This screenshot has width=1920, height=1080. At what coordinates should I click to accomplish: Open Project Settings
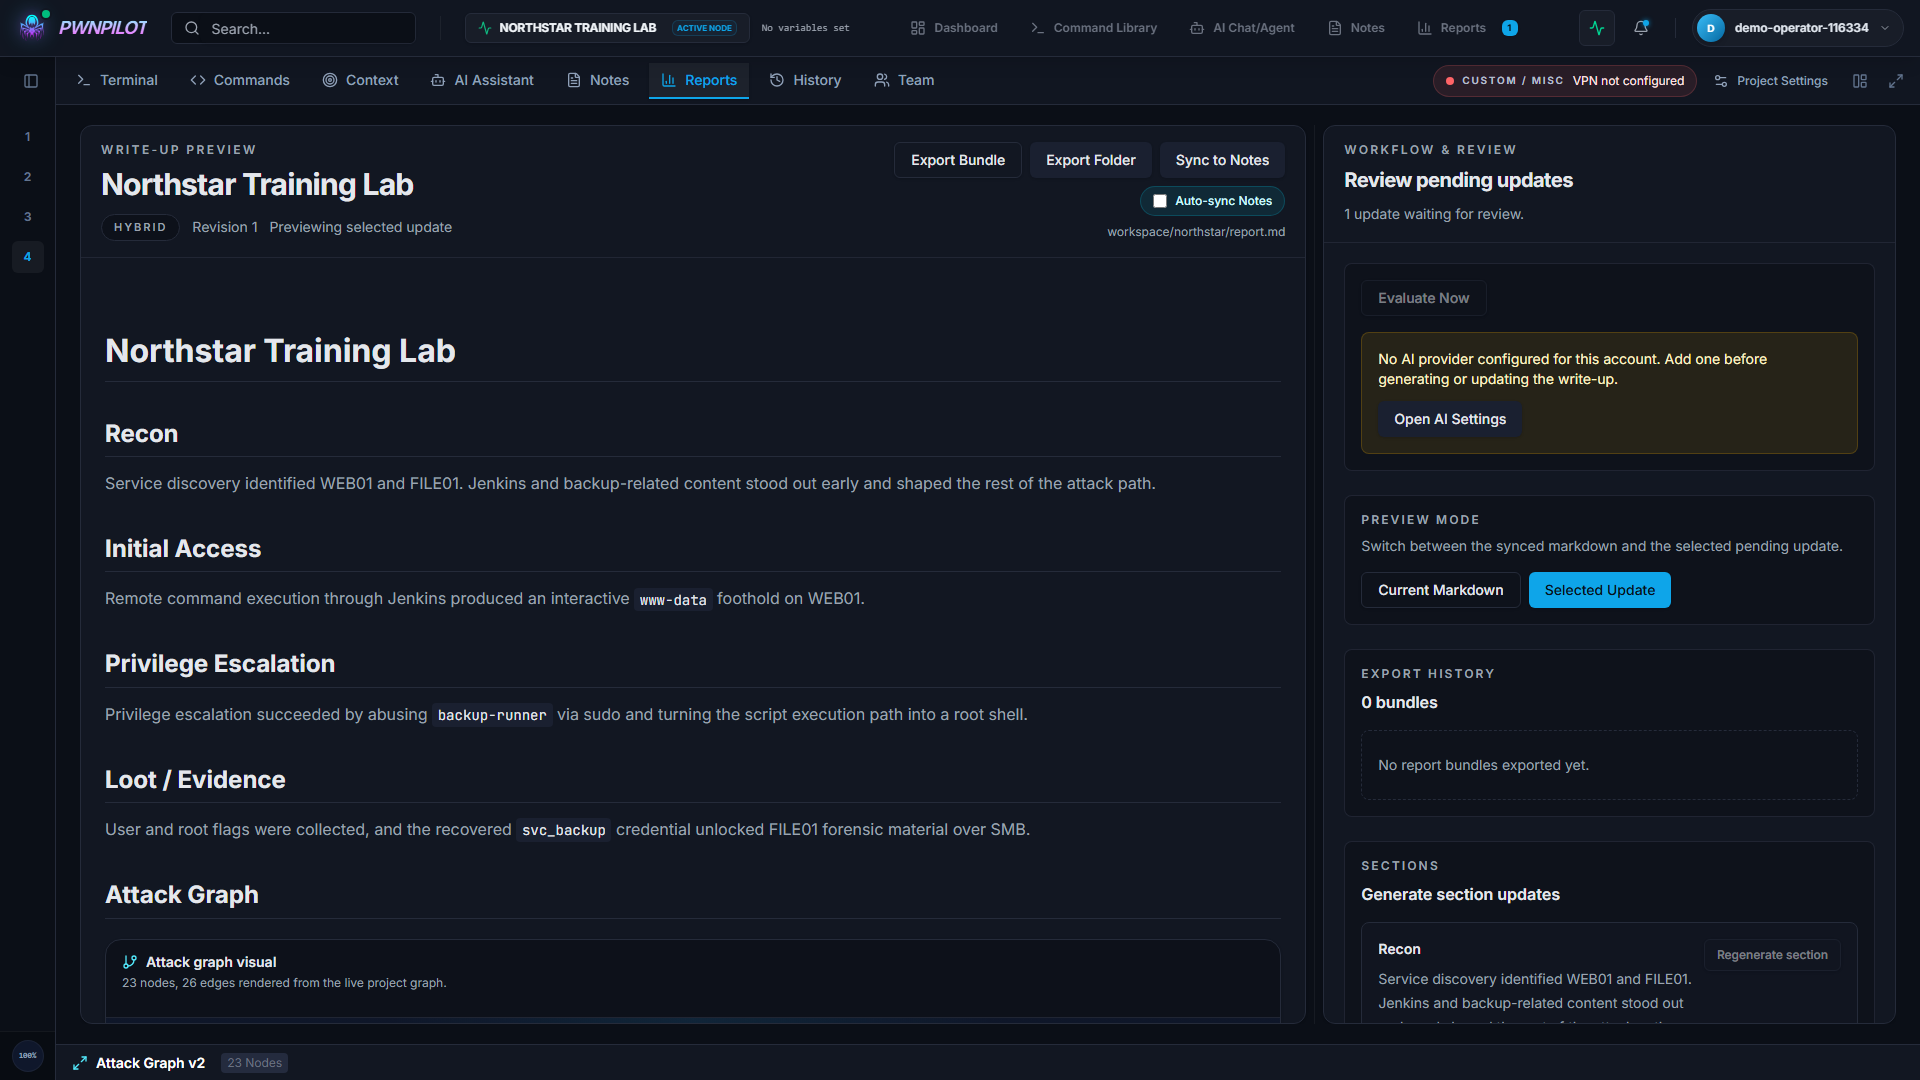[1771, 81]
